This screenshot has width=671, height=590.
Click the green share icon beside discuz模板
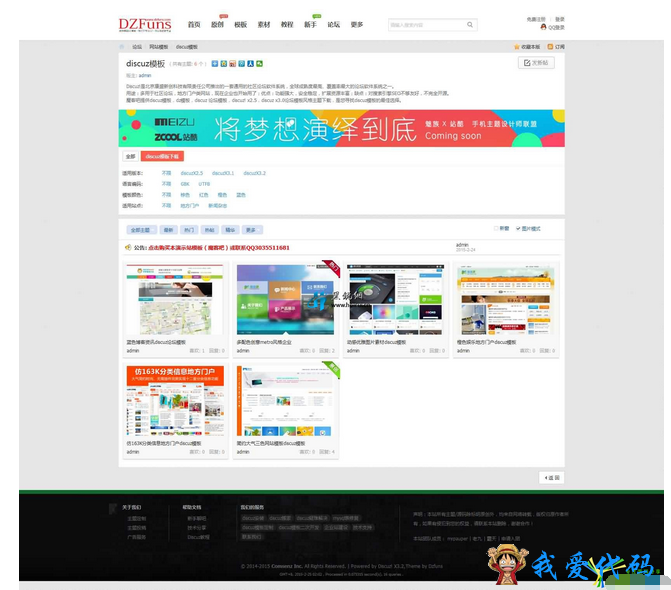pyautogui.click(x=259, y=64)
